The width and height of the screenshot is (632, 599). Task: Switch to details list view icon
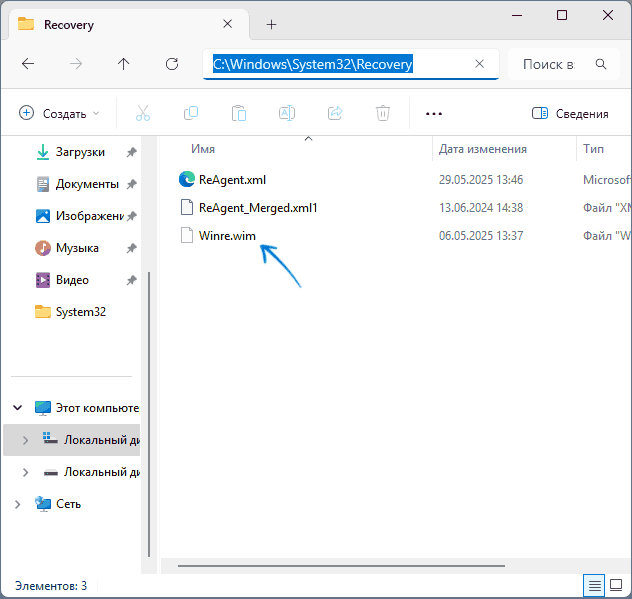594,585
